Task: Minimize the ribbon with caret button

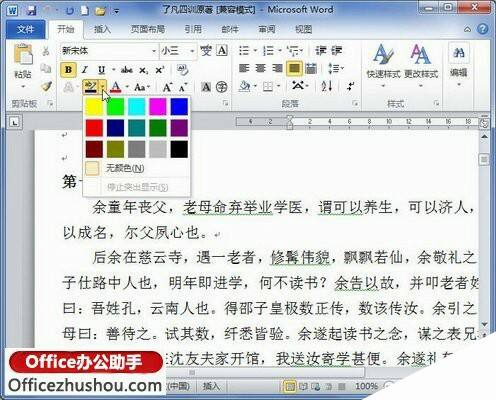Action: [467, 30]
